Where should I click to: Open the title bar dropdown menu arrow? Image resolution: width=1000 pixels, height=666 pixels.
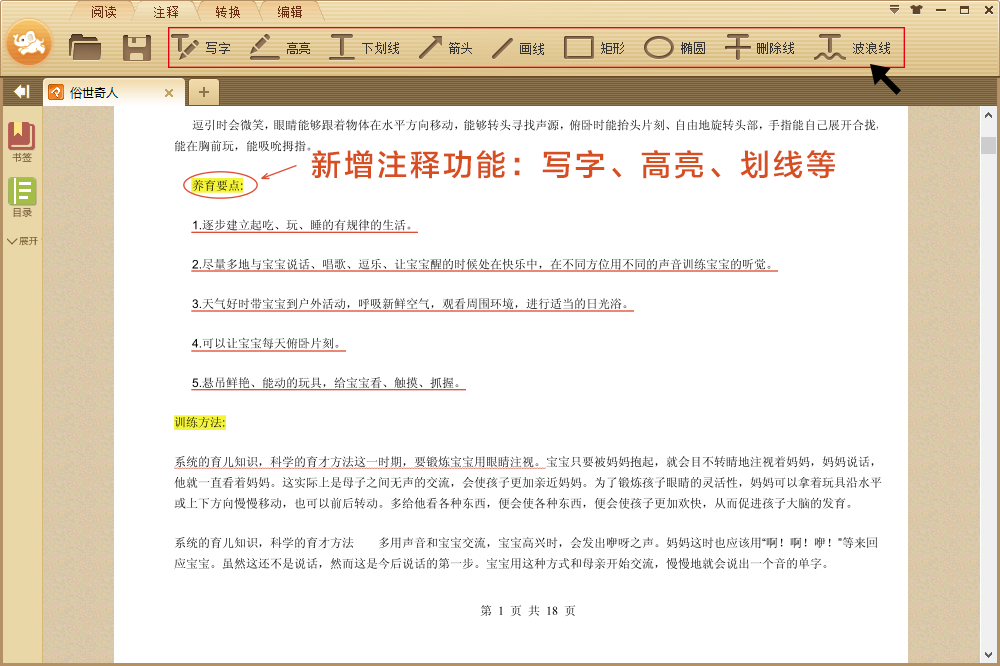894,10
